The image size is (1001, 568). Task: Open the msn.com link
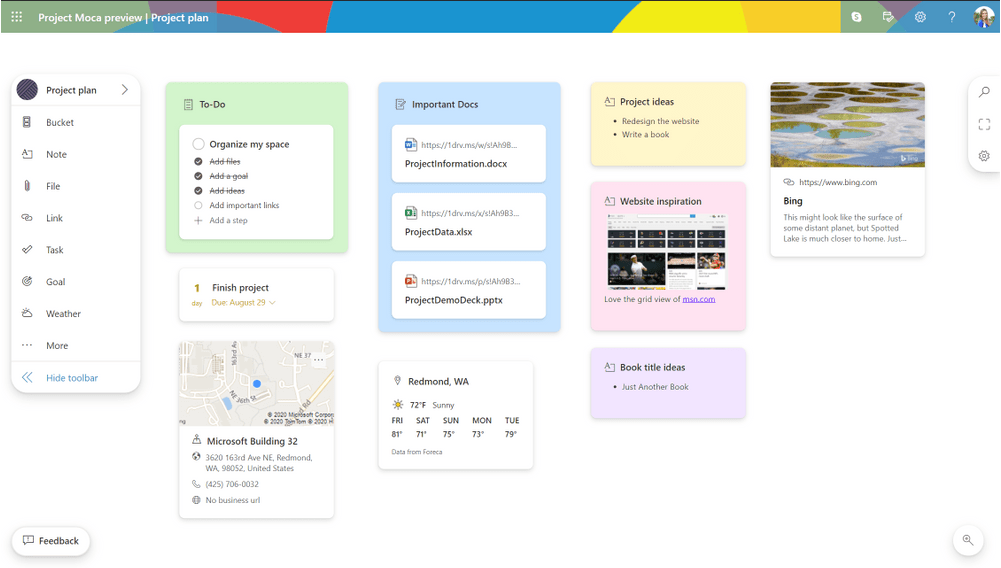698,299
